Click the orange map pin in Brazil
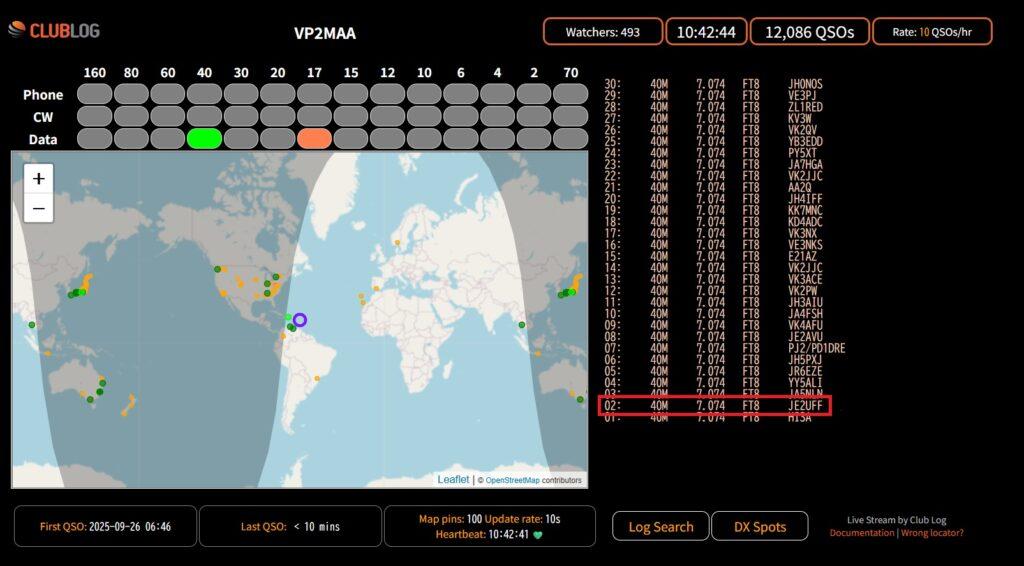The image size is (1024, 566). (317, 378)
